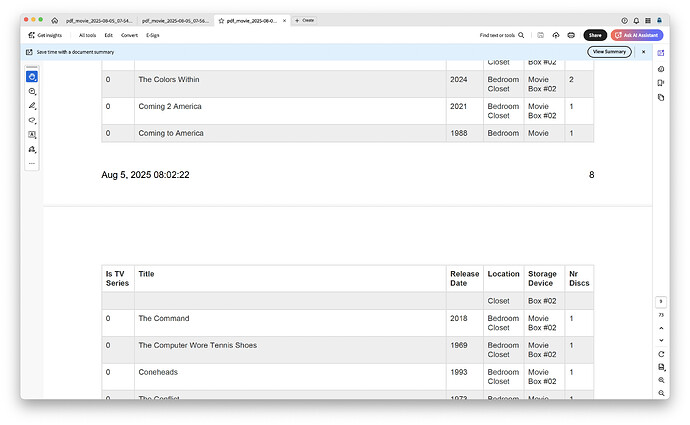Open apps grid icon
The width and height of the screenshot is (690, 425).
(x=648, y=20)
